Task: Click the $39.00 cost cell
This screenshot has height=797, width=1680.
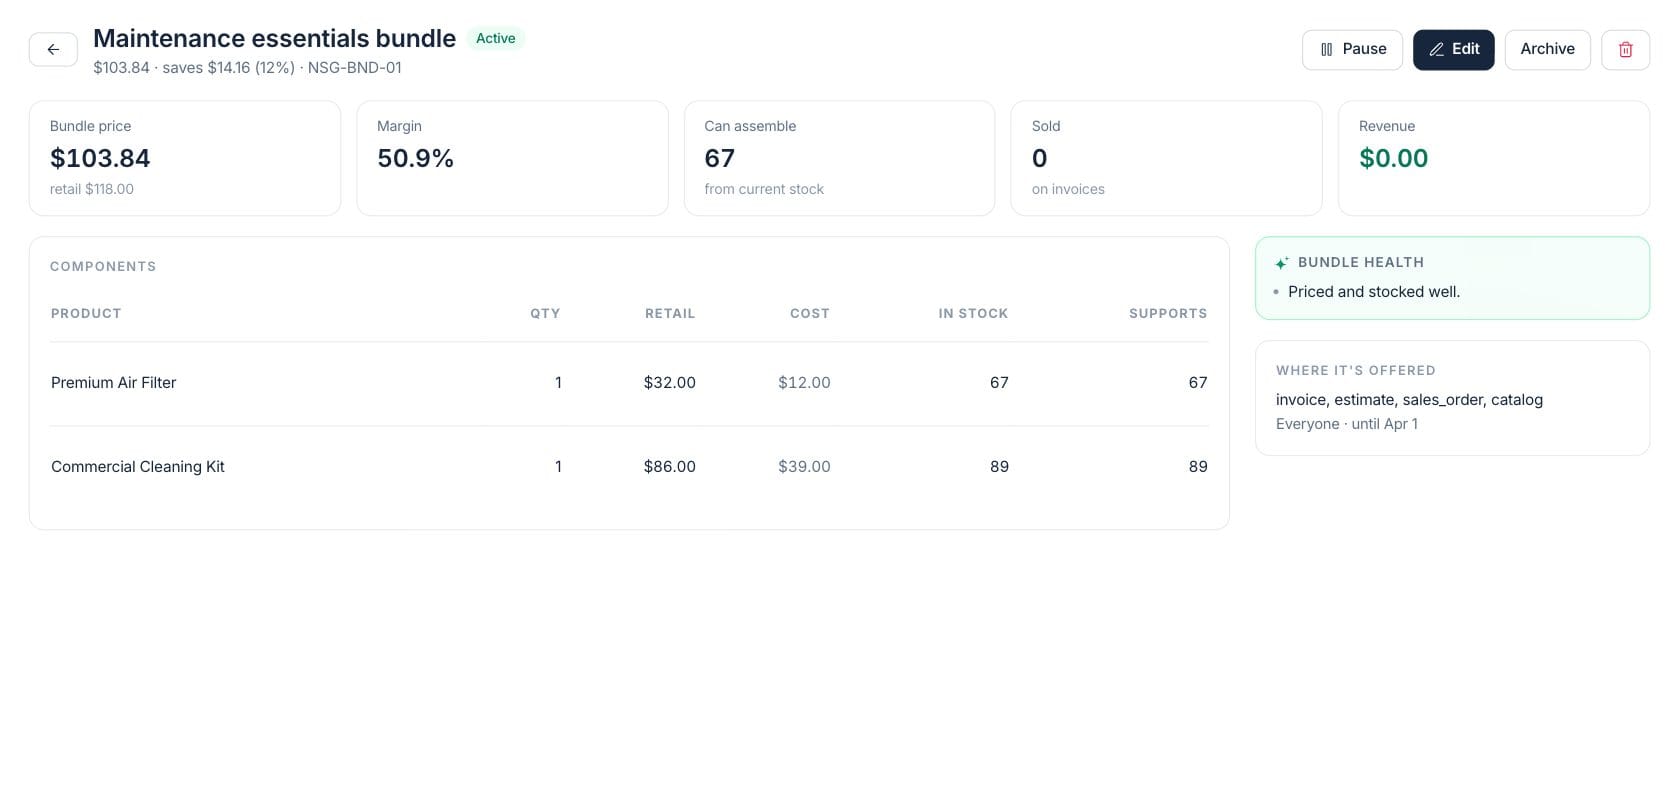Action: (x=804, y=467)
